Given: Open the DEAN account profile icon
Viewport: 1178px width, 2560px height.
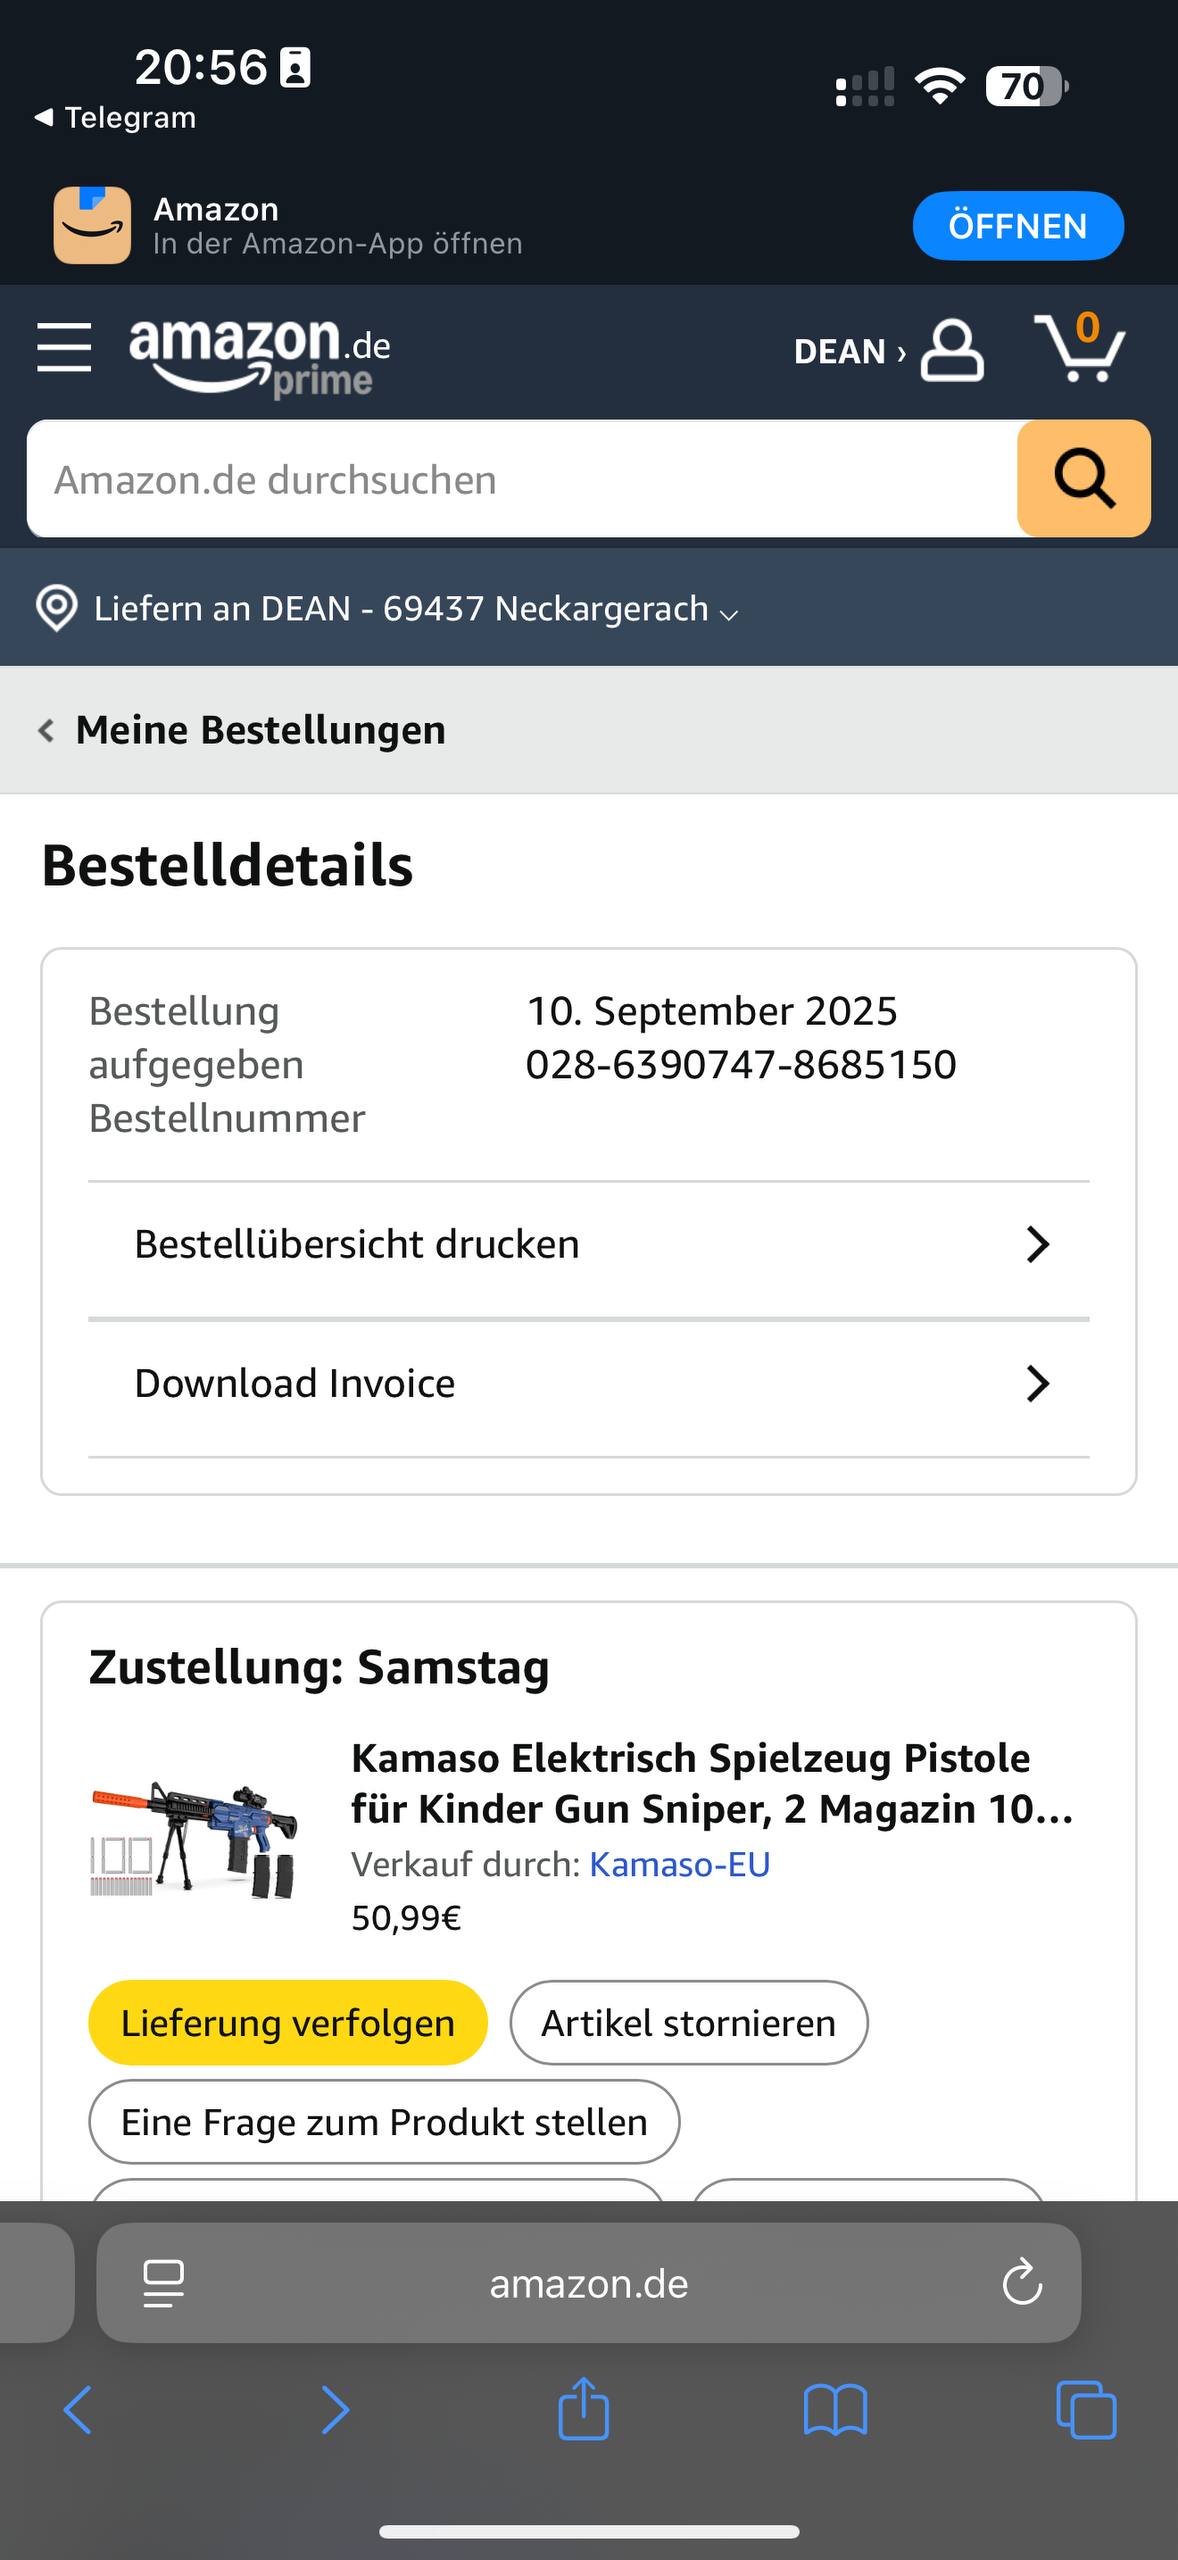Looking at the screenshot, I should tap(951, 350).
